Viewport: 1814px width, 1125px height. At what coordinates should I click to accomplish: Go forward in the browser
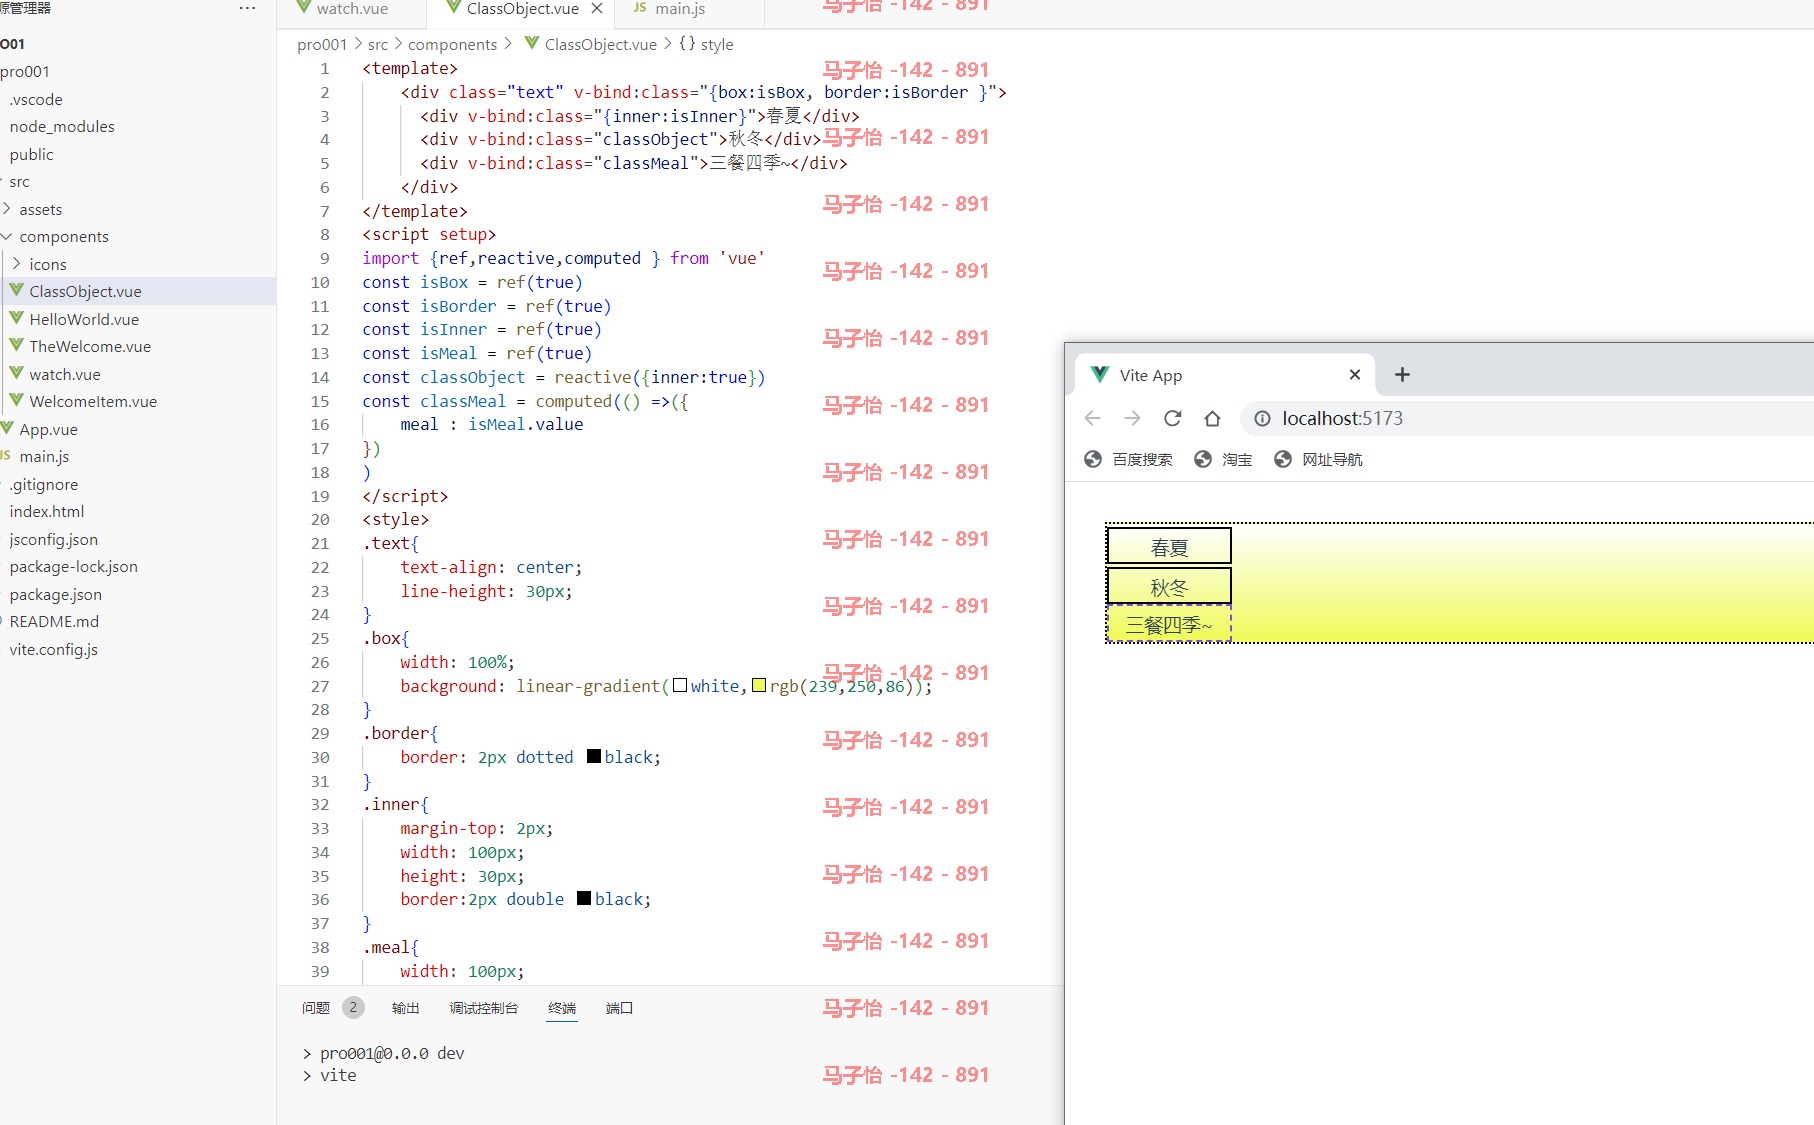coord(1132,418)
